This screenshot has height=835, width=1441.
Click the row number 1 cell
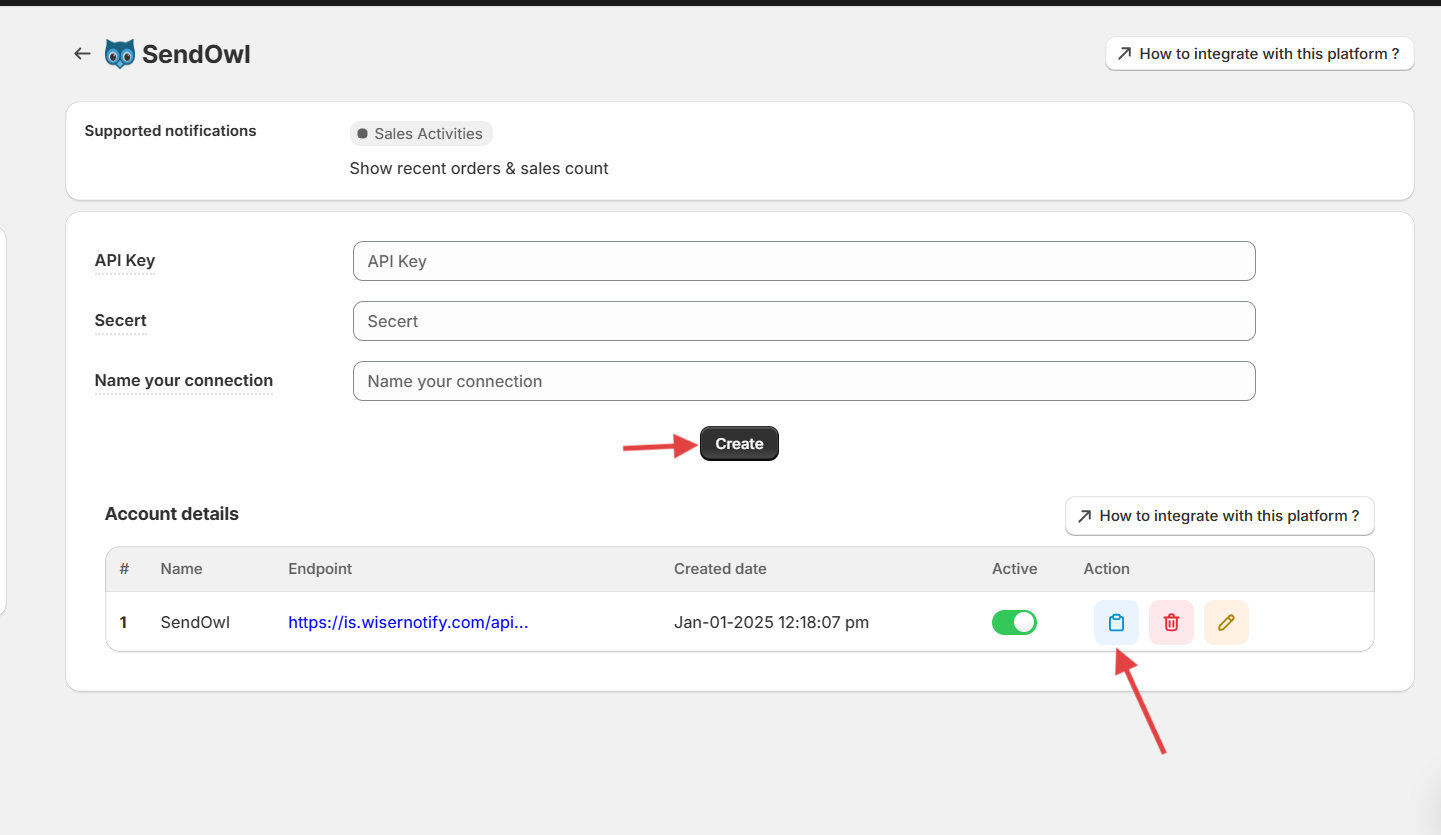click(x=123, y=622)
